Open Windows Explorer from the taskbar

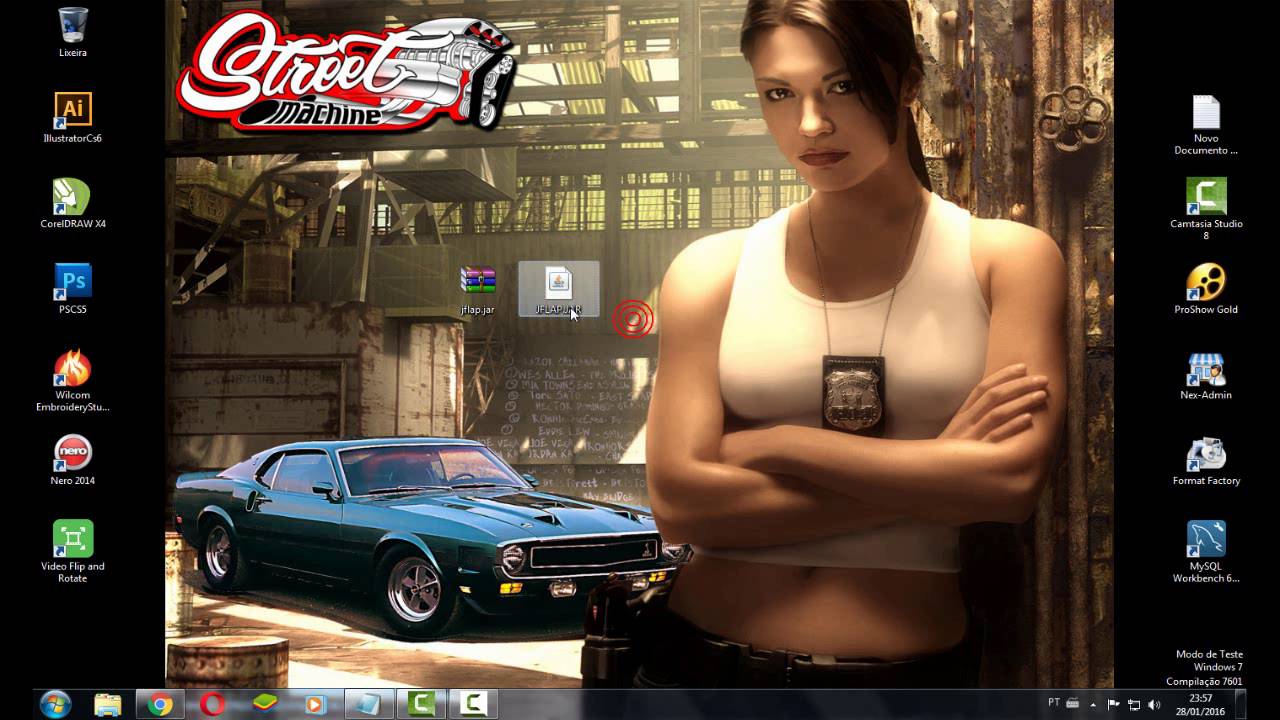pos(108,704)
